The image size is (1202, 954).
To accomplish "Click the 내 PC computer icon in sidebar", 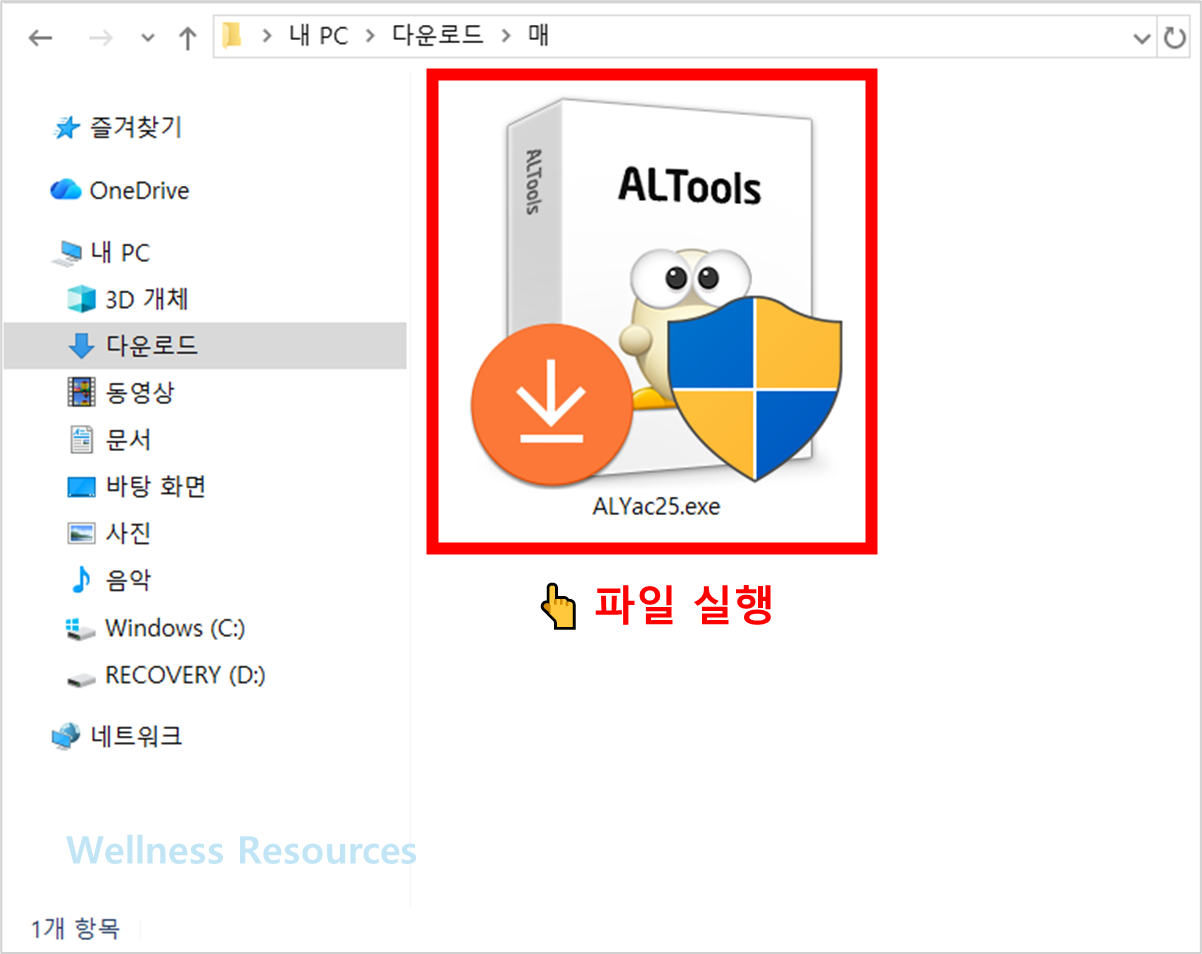I will 66,254.
